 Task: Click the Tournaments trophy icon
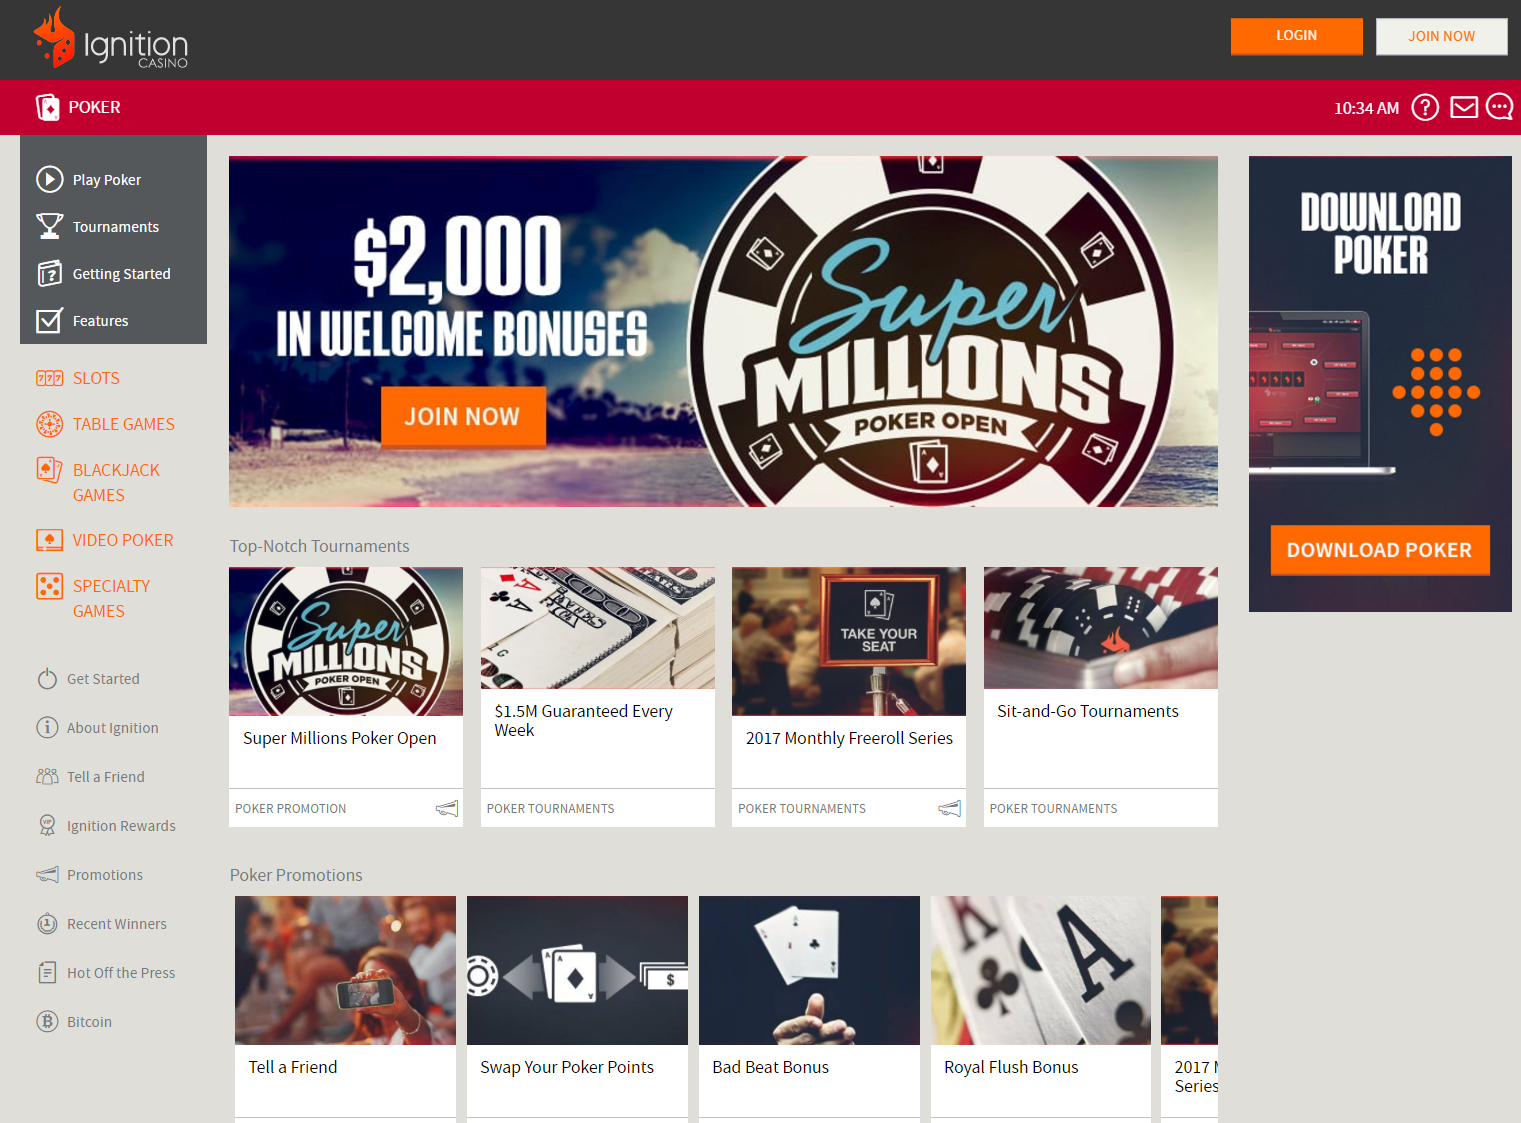(50, 226)
